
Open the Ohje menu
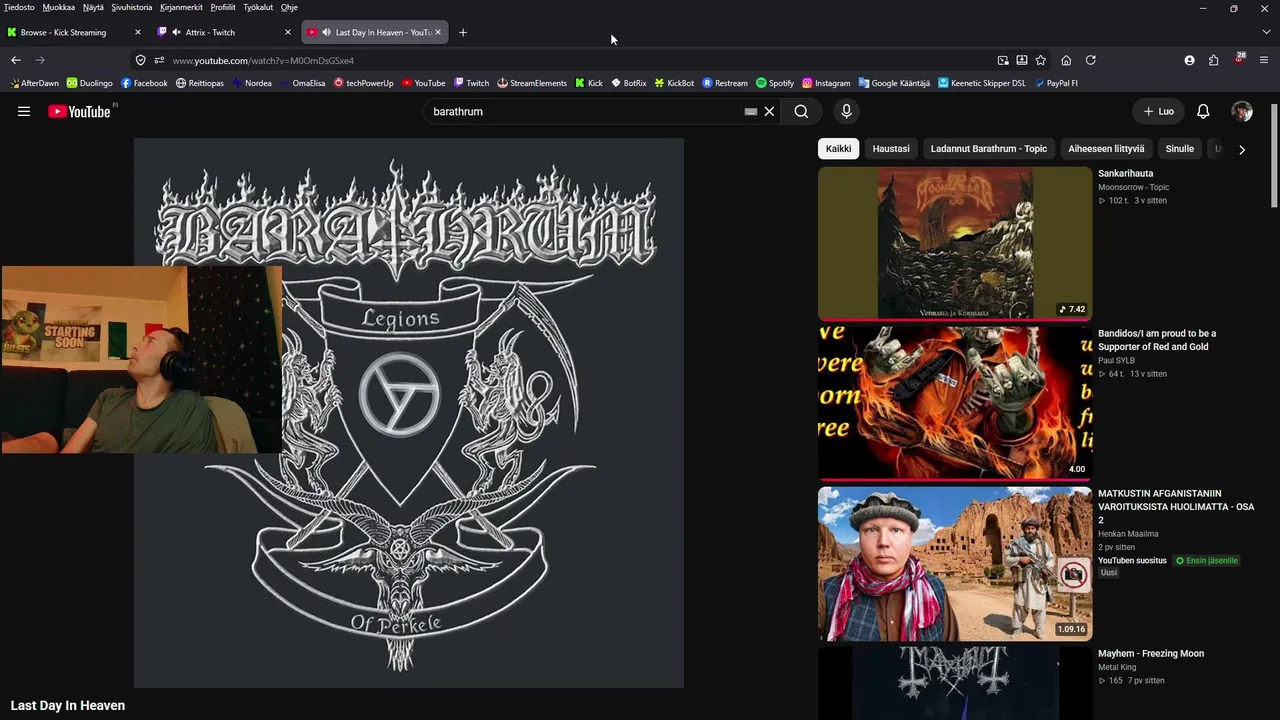(289, 7)
